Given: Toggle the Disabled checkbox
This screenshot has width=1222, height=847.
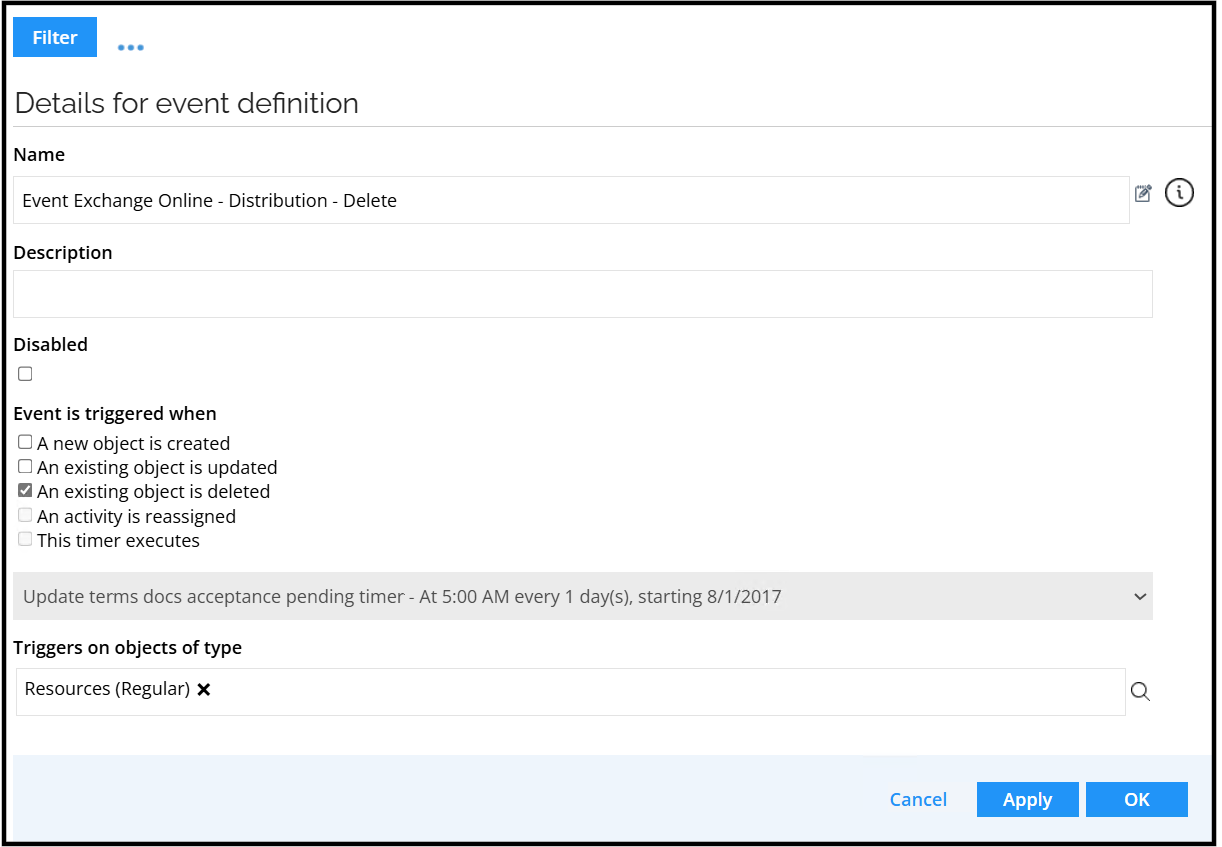Looking at the screenshot, I should coord(25,374).
